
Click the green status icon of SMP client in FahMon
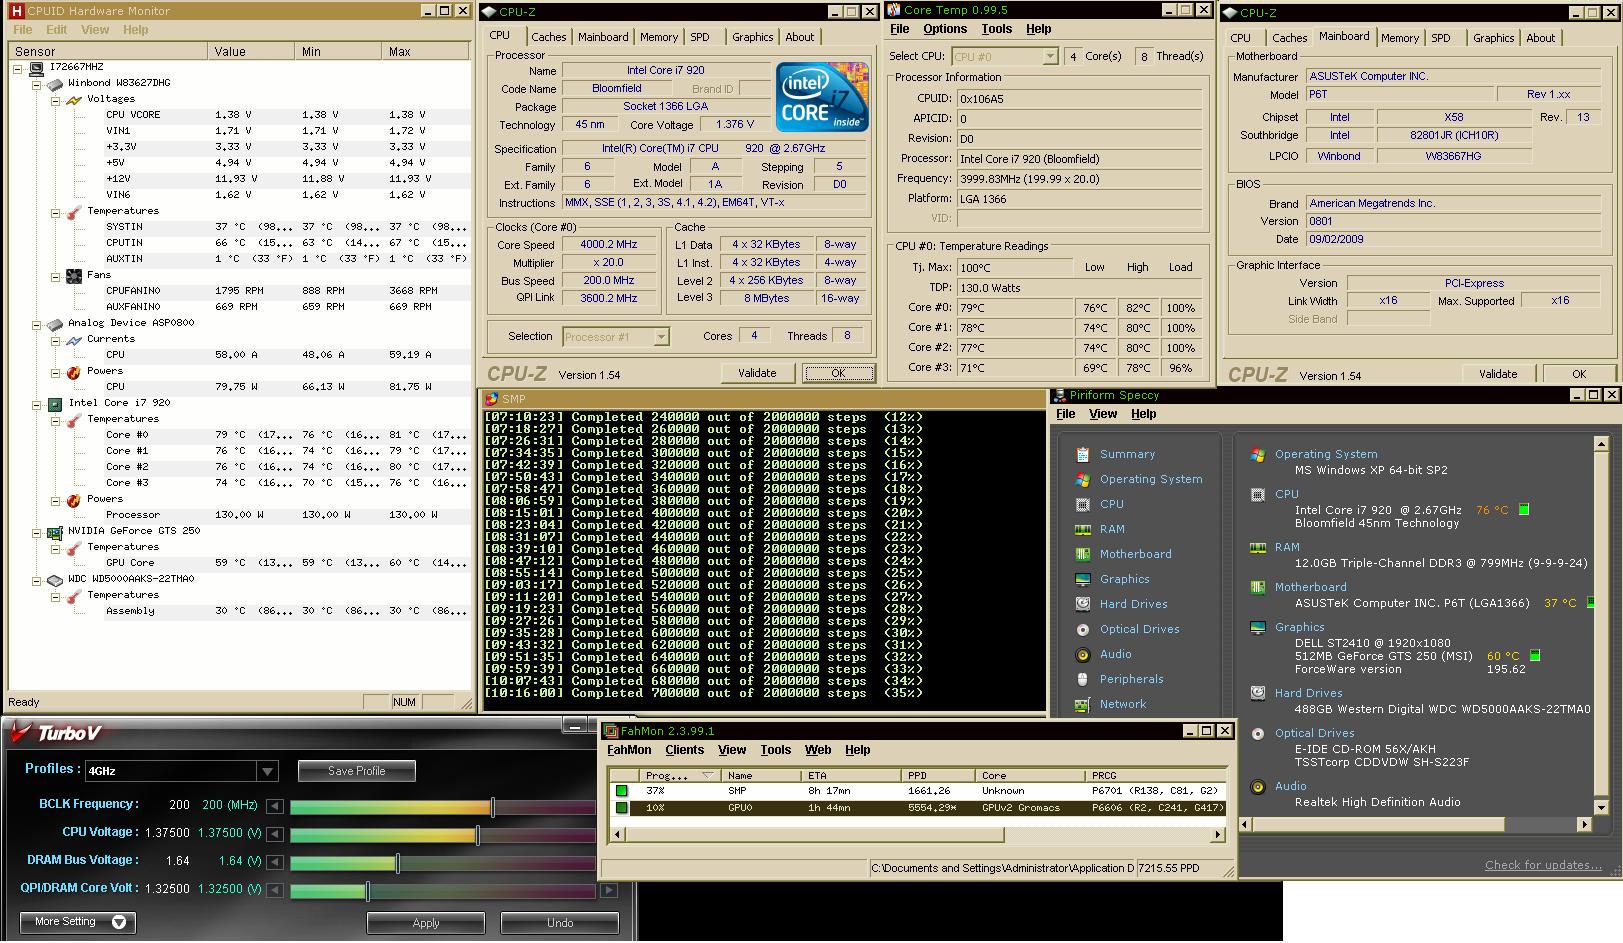[x=621, y=791]
